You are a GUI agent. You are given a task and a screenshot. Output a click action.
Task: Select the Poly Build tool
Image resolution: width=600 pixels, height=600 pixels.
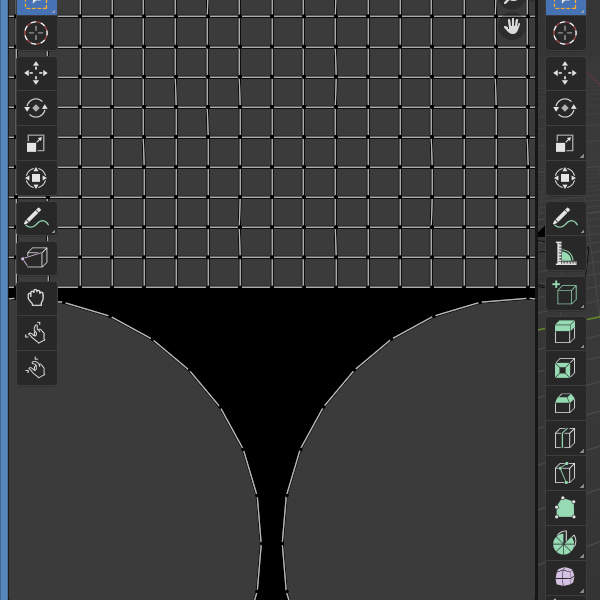565,508
